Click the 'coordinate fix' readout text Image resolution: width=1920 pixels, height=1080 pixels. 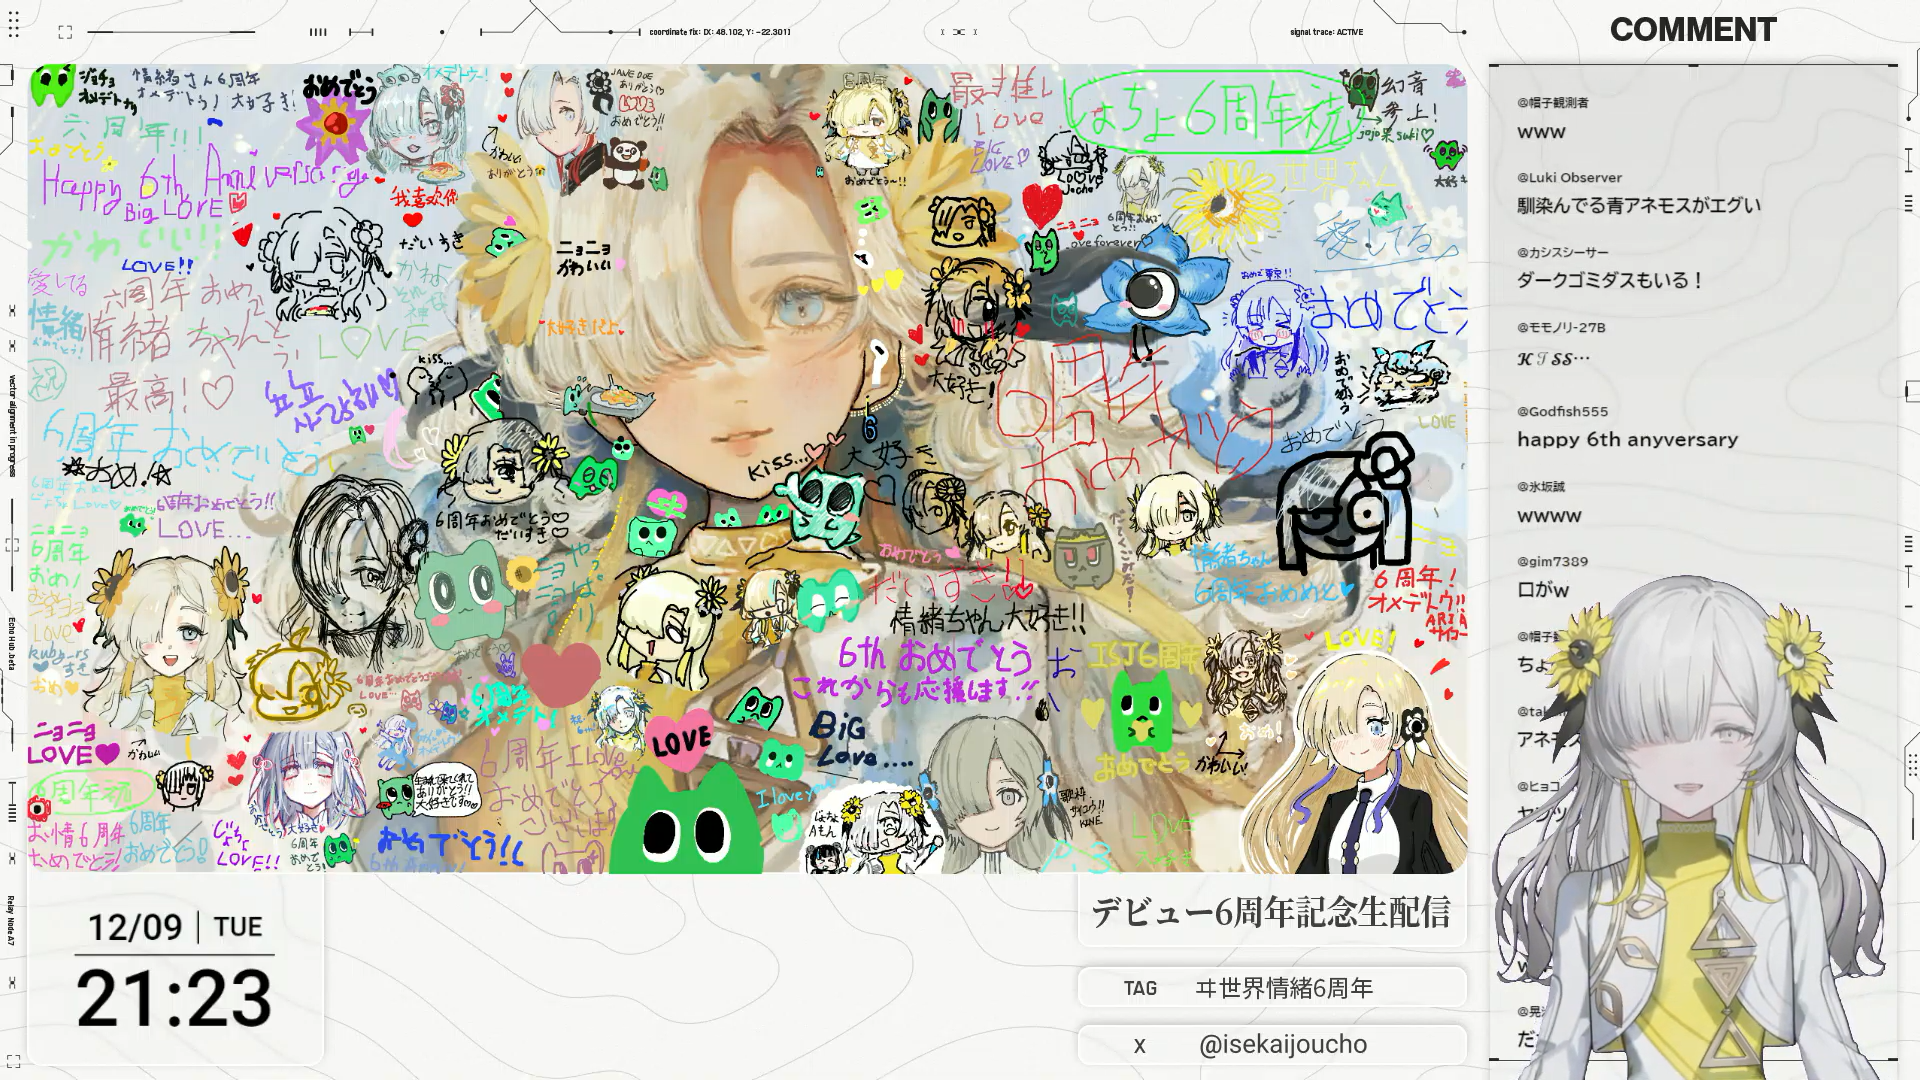pos(719,32)
